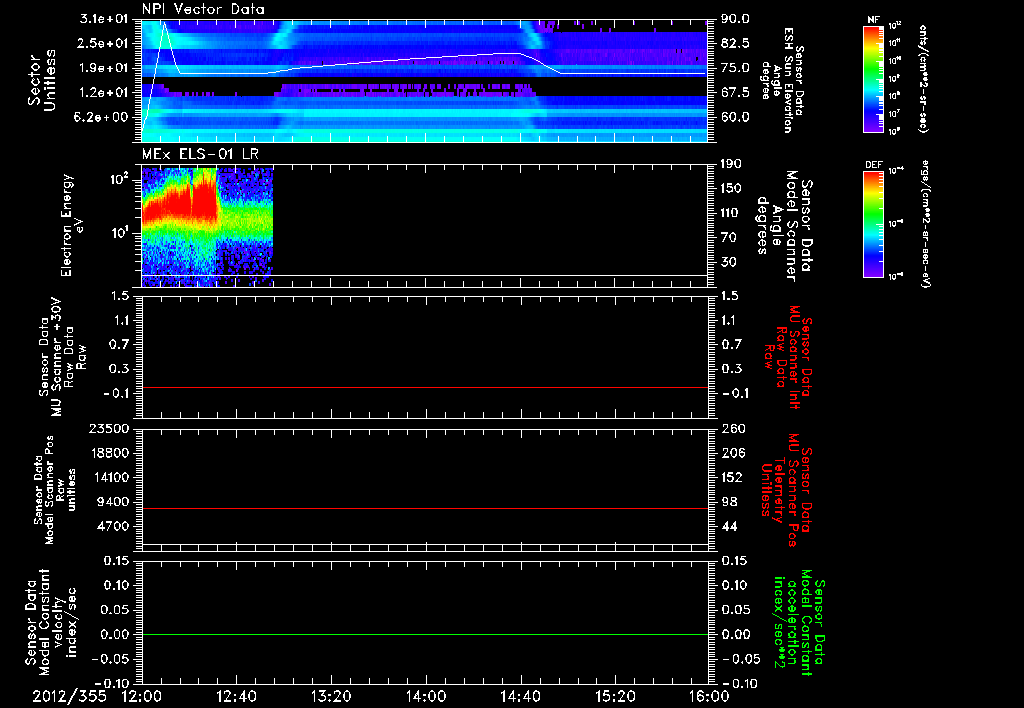
Task: Click the Electron Energy eV axis label
Action: 71,225
